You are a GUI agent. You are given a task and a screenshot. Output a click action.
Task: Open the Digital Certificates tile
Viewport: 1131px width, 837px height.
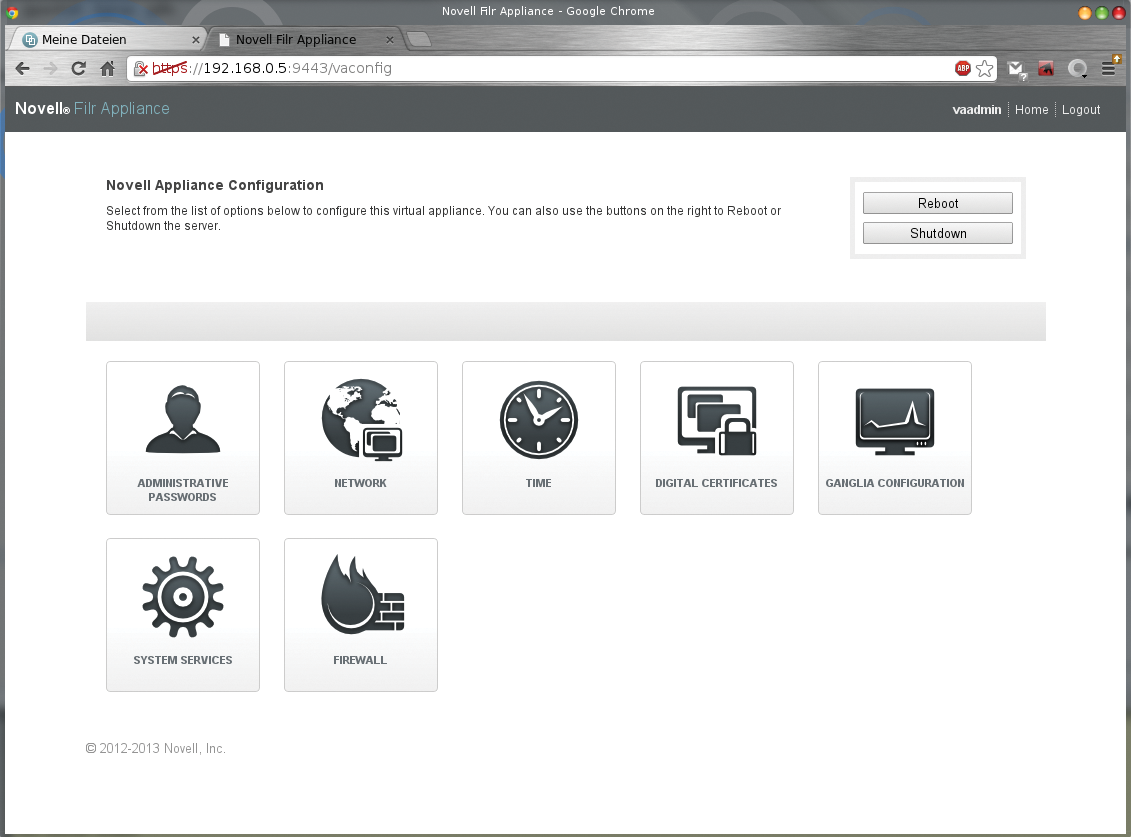click(716, 438)
